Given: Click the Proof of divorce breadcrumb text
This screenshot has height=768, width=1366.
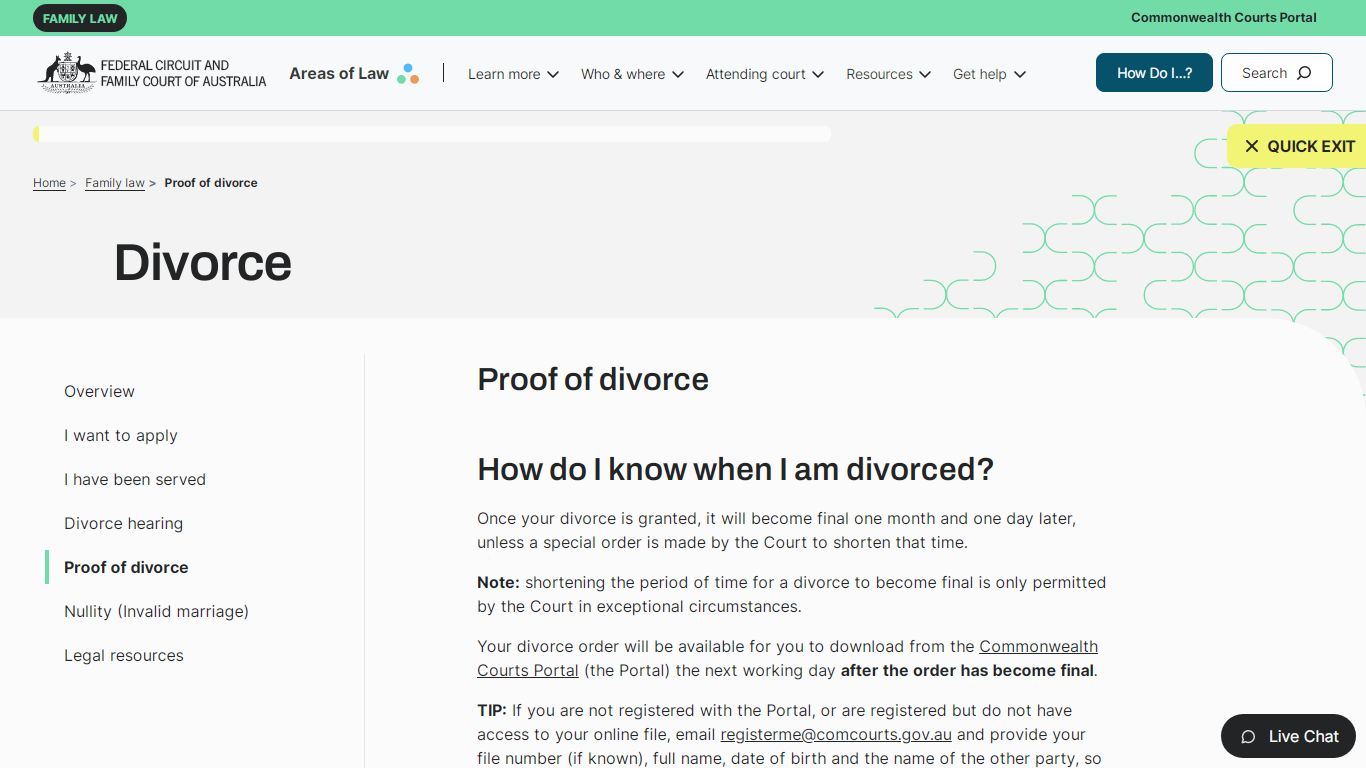Looking at the screenshot, I should [211, 183].
